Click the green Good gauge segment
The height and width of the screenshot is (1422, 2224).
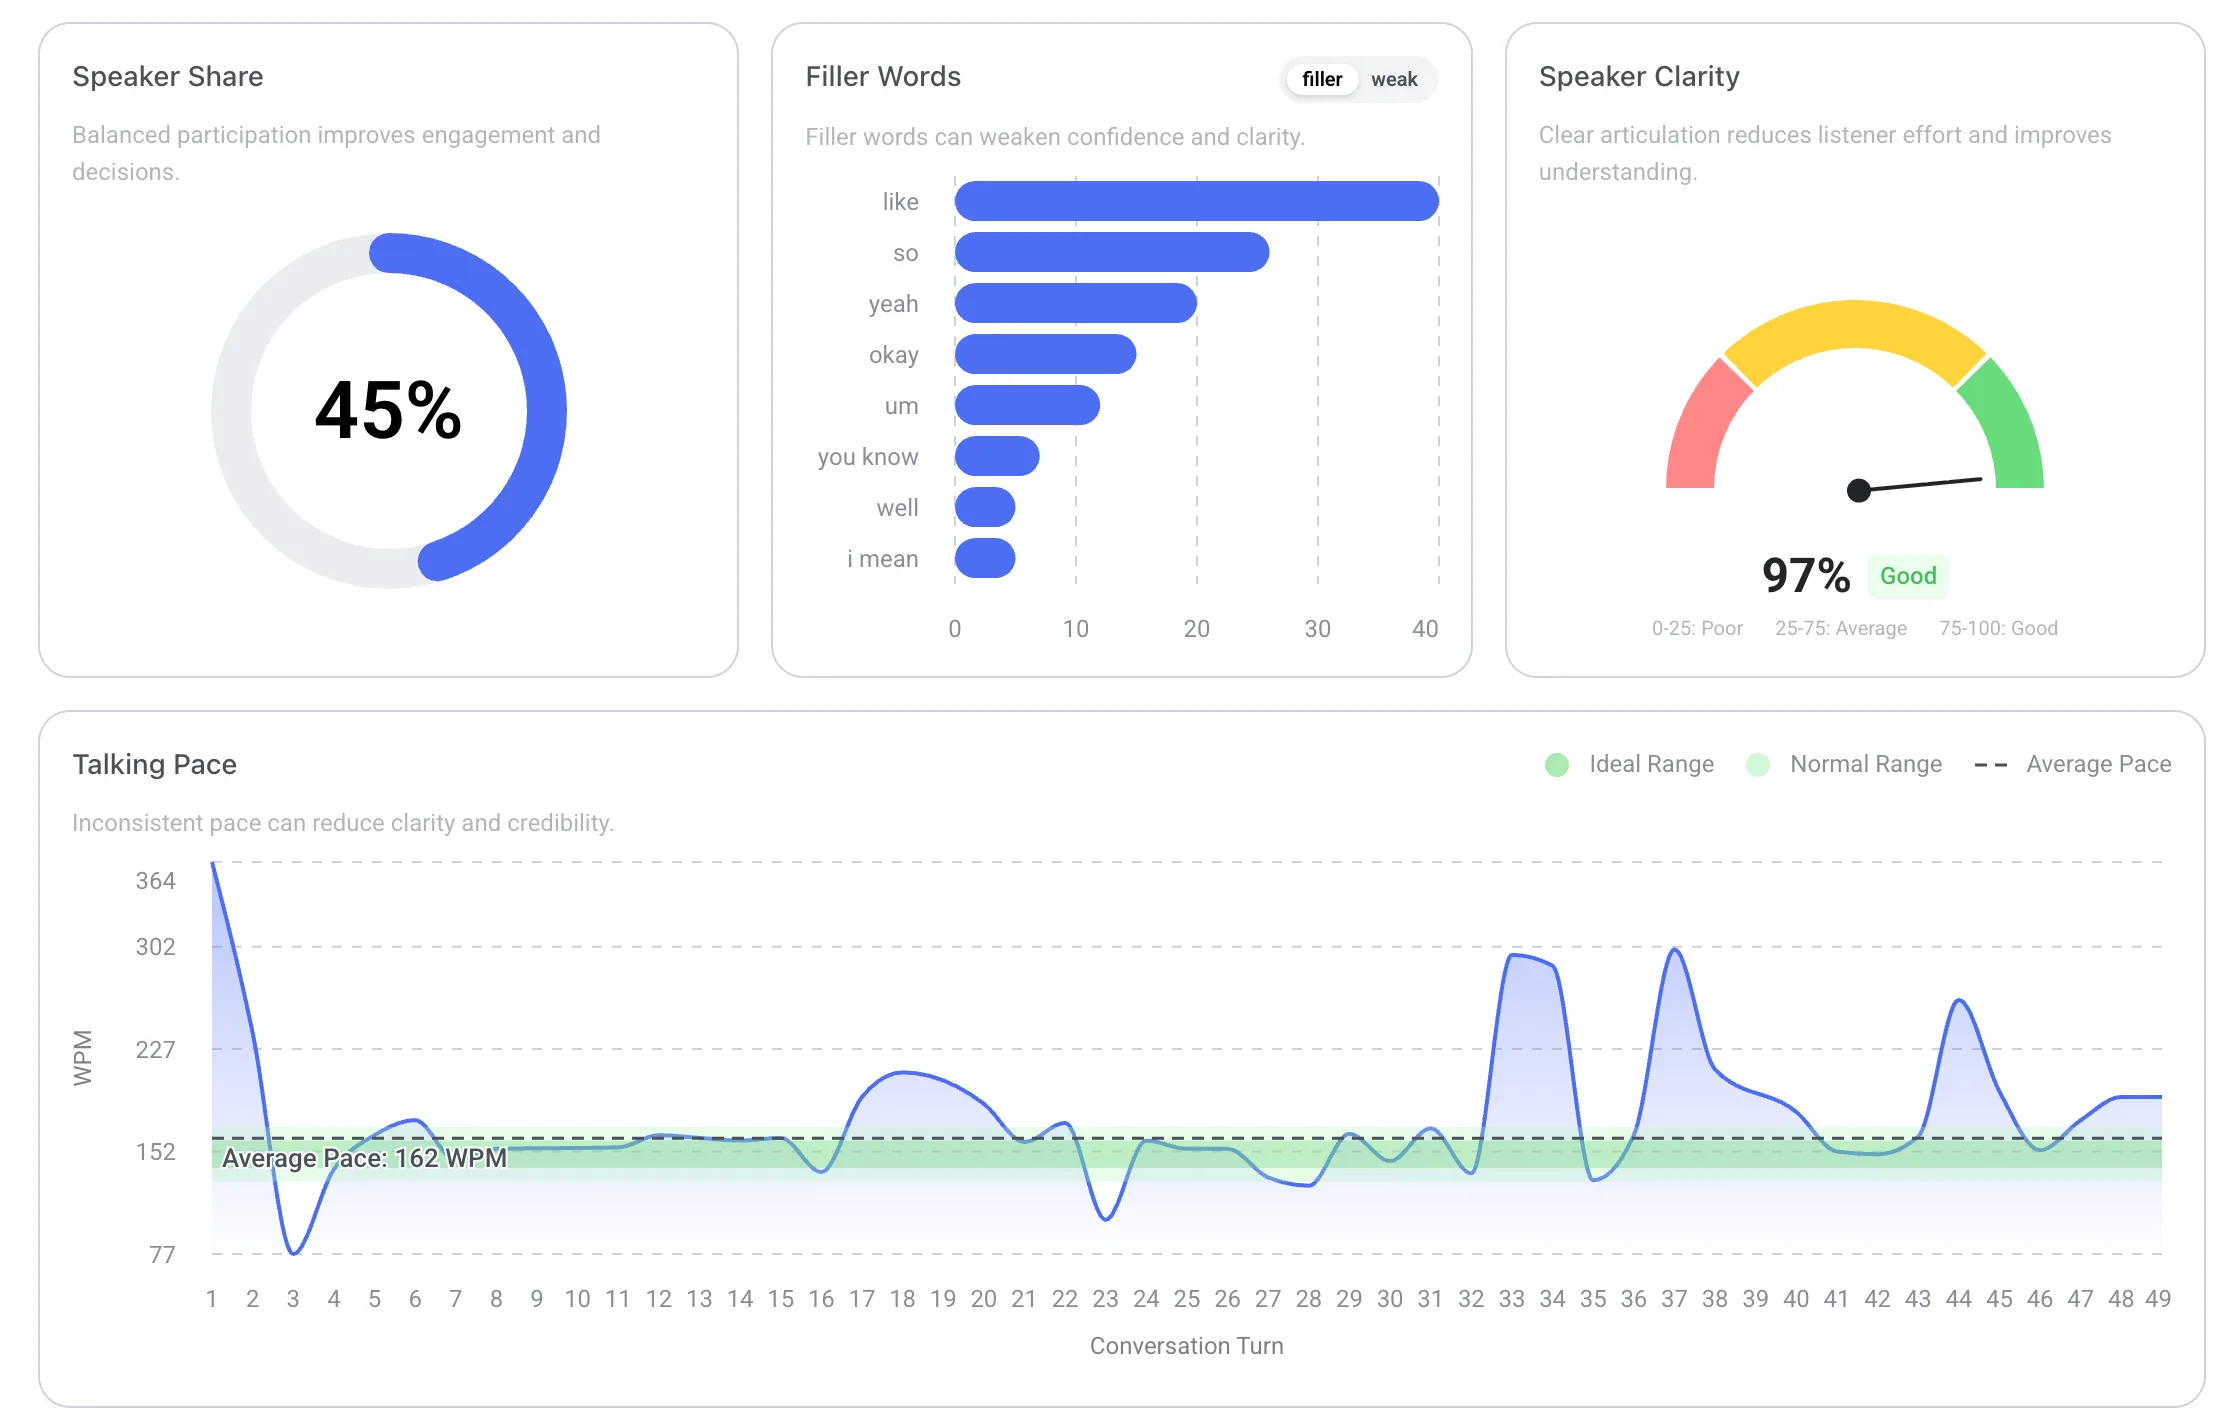point(2008,430)
